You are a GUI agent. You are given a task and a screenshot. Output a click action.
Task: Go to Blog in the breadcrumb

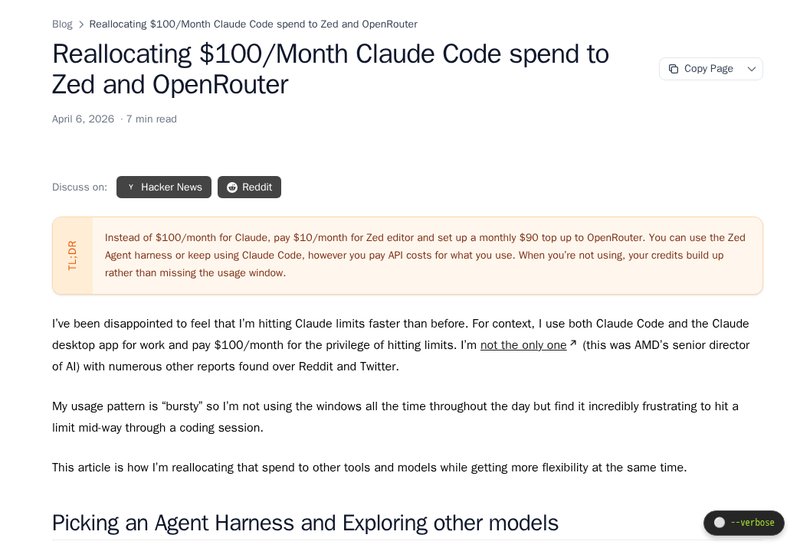coord(62,24)
